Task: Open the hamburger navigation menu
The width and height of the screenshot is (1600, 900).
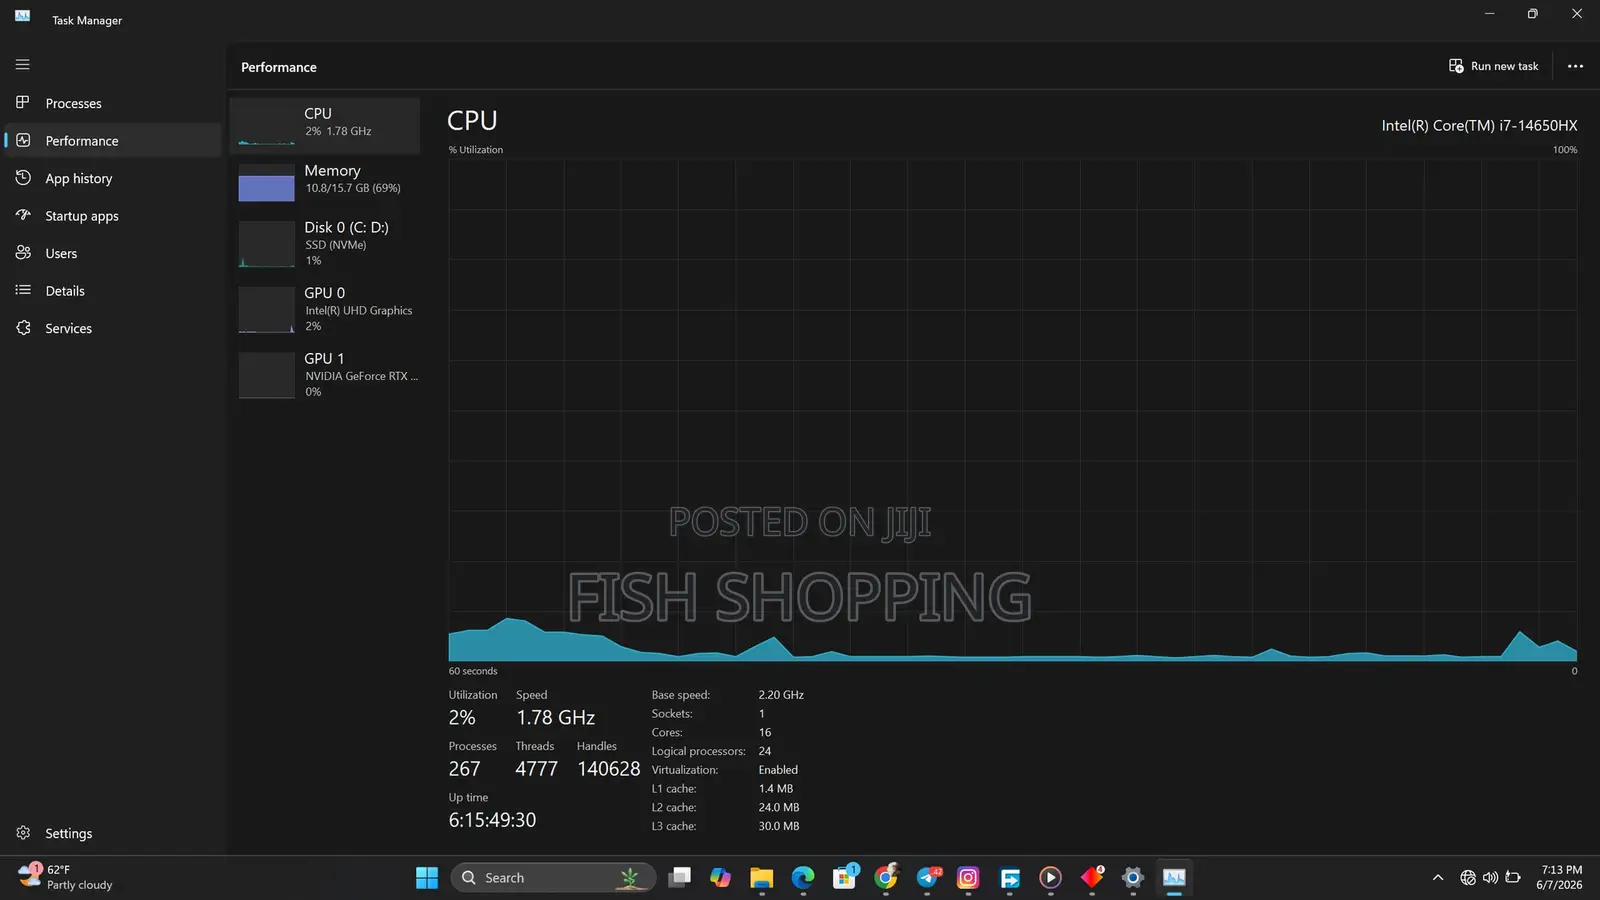Action: pos(22,65)
